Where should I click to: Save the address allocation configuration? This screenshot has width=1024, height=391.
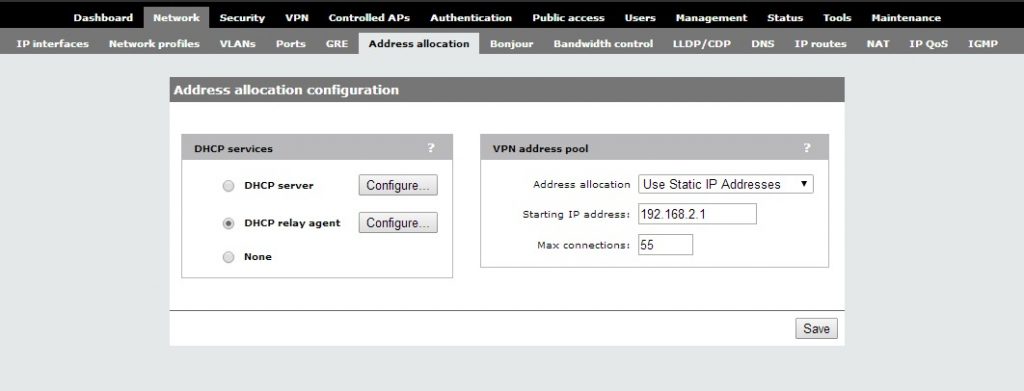816,328
